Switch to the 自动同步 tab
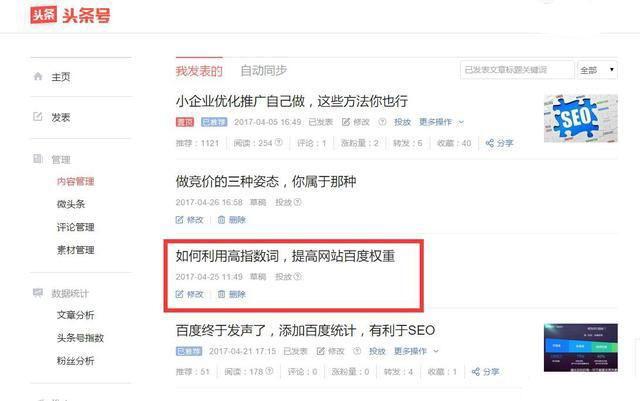This screenshot has width=640, height=401. [264, 71]
